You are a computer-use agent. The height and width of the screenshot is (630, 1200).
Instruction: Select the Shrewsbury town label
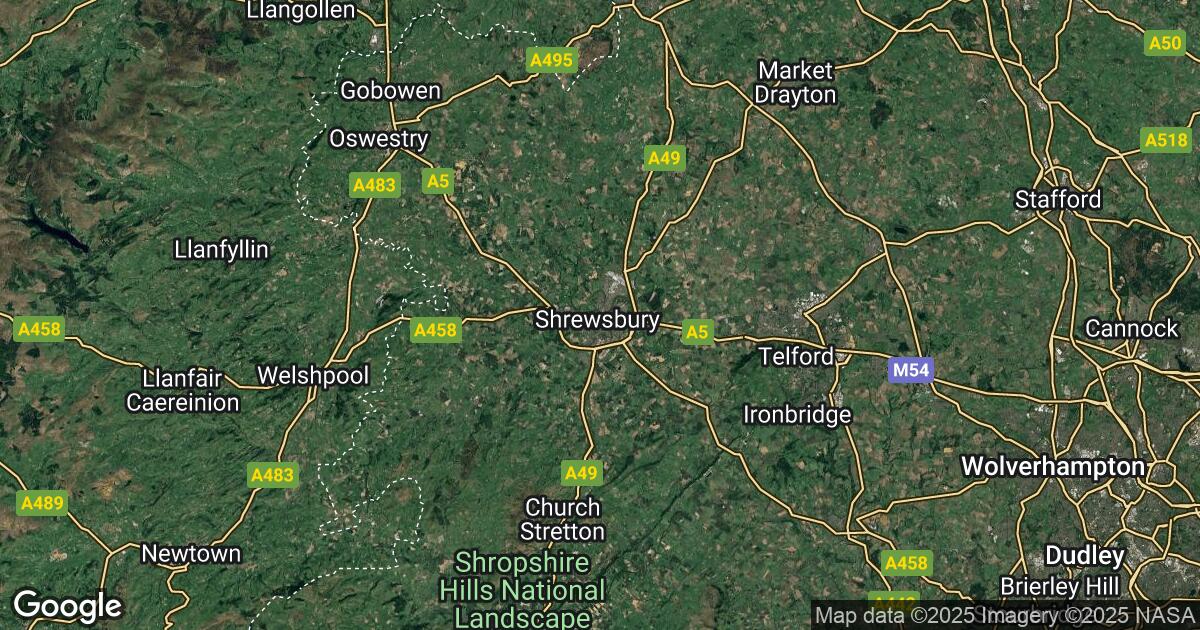point(598,320)
